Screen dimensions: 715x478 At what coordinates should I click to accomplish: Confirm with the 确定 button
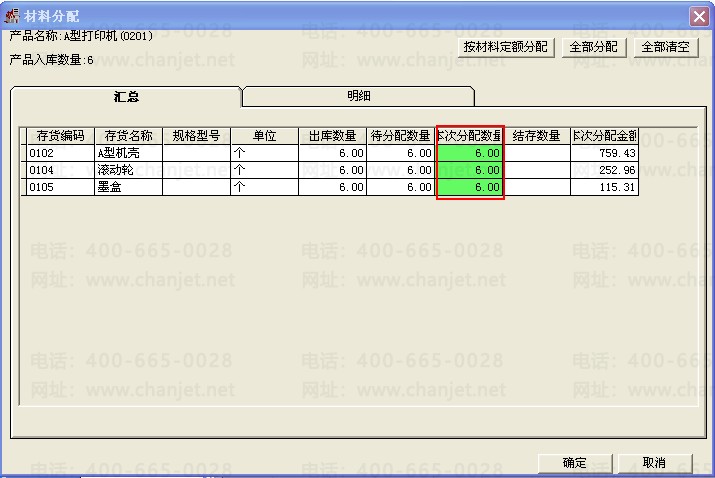pyautogui.click(x=575, y=463)
